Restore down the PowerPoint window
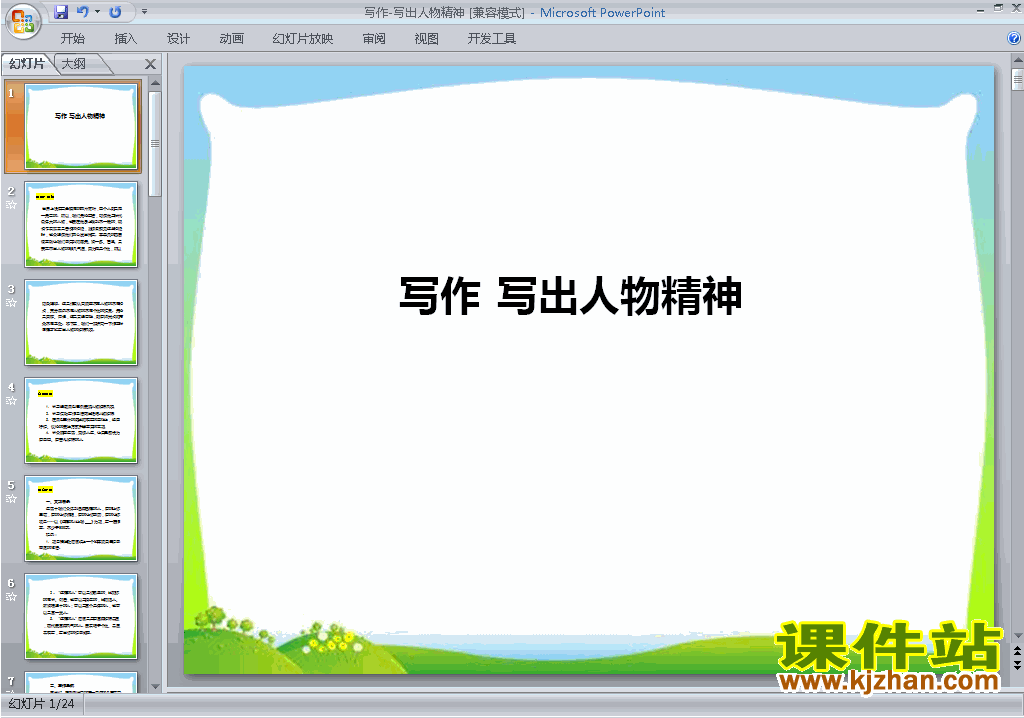Viewport: 1024px width, 718px height. coord(998,8)
